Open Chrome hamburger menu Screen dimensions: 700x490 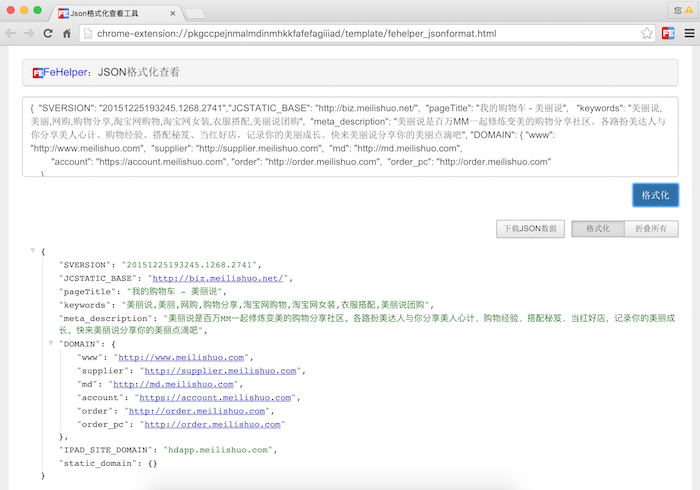tap(689, 33)
